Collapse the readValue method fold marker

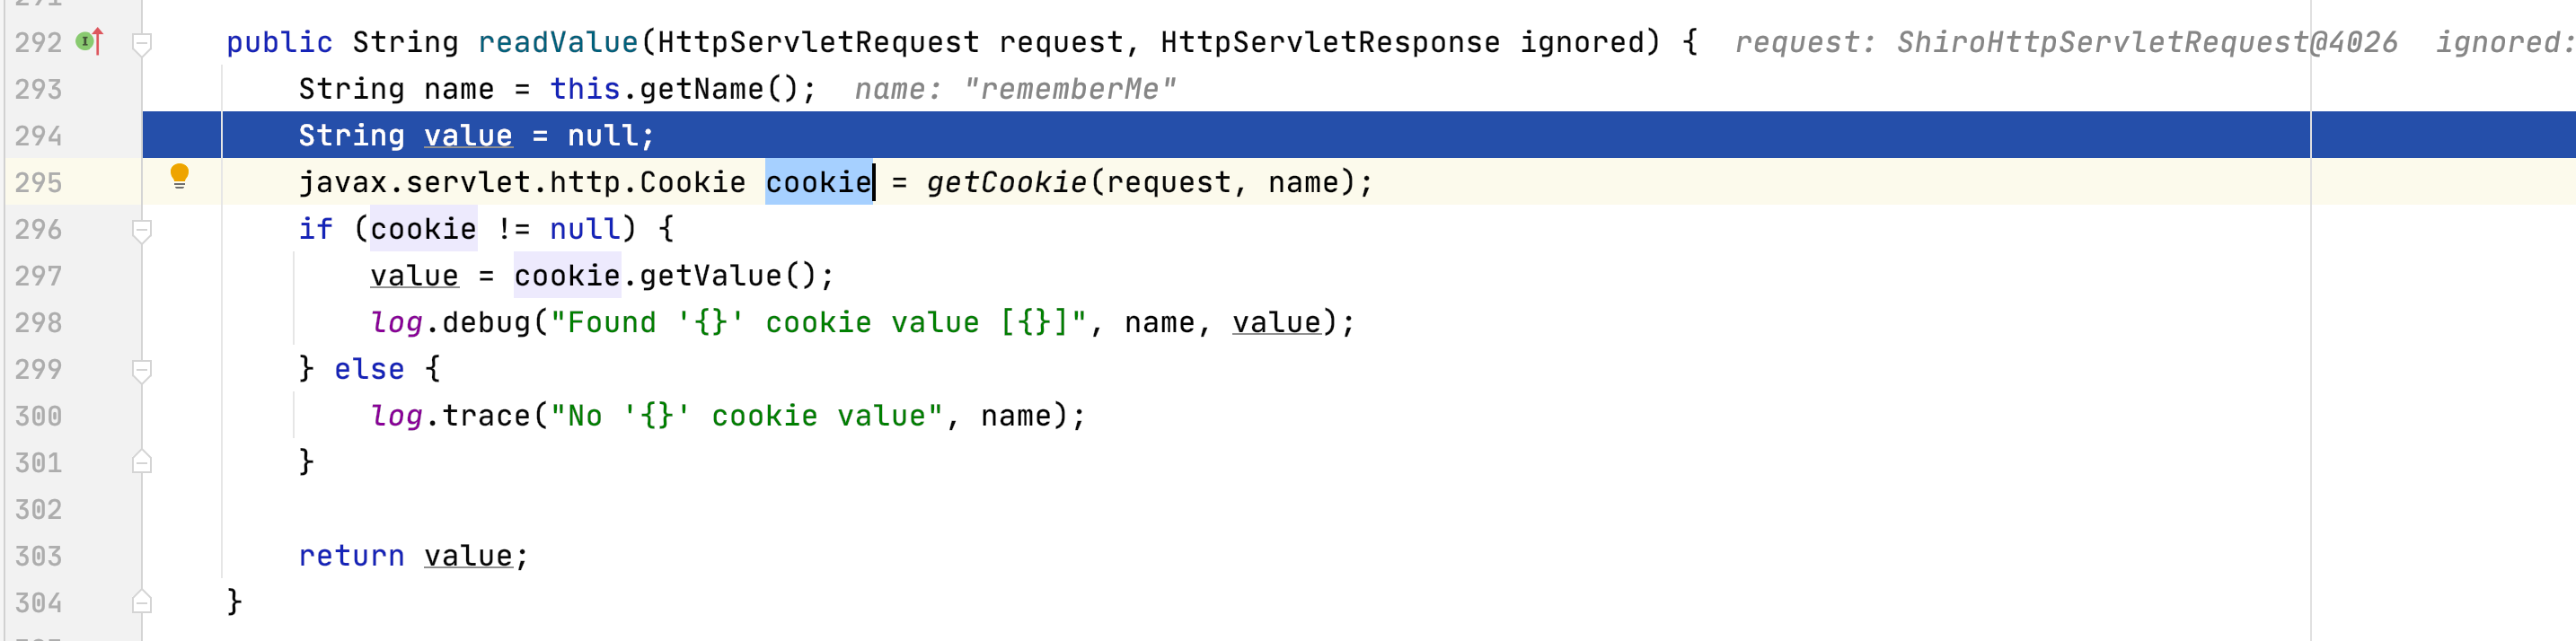(x=142, y=43)
